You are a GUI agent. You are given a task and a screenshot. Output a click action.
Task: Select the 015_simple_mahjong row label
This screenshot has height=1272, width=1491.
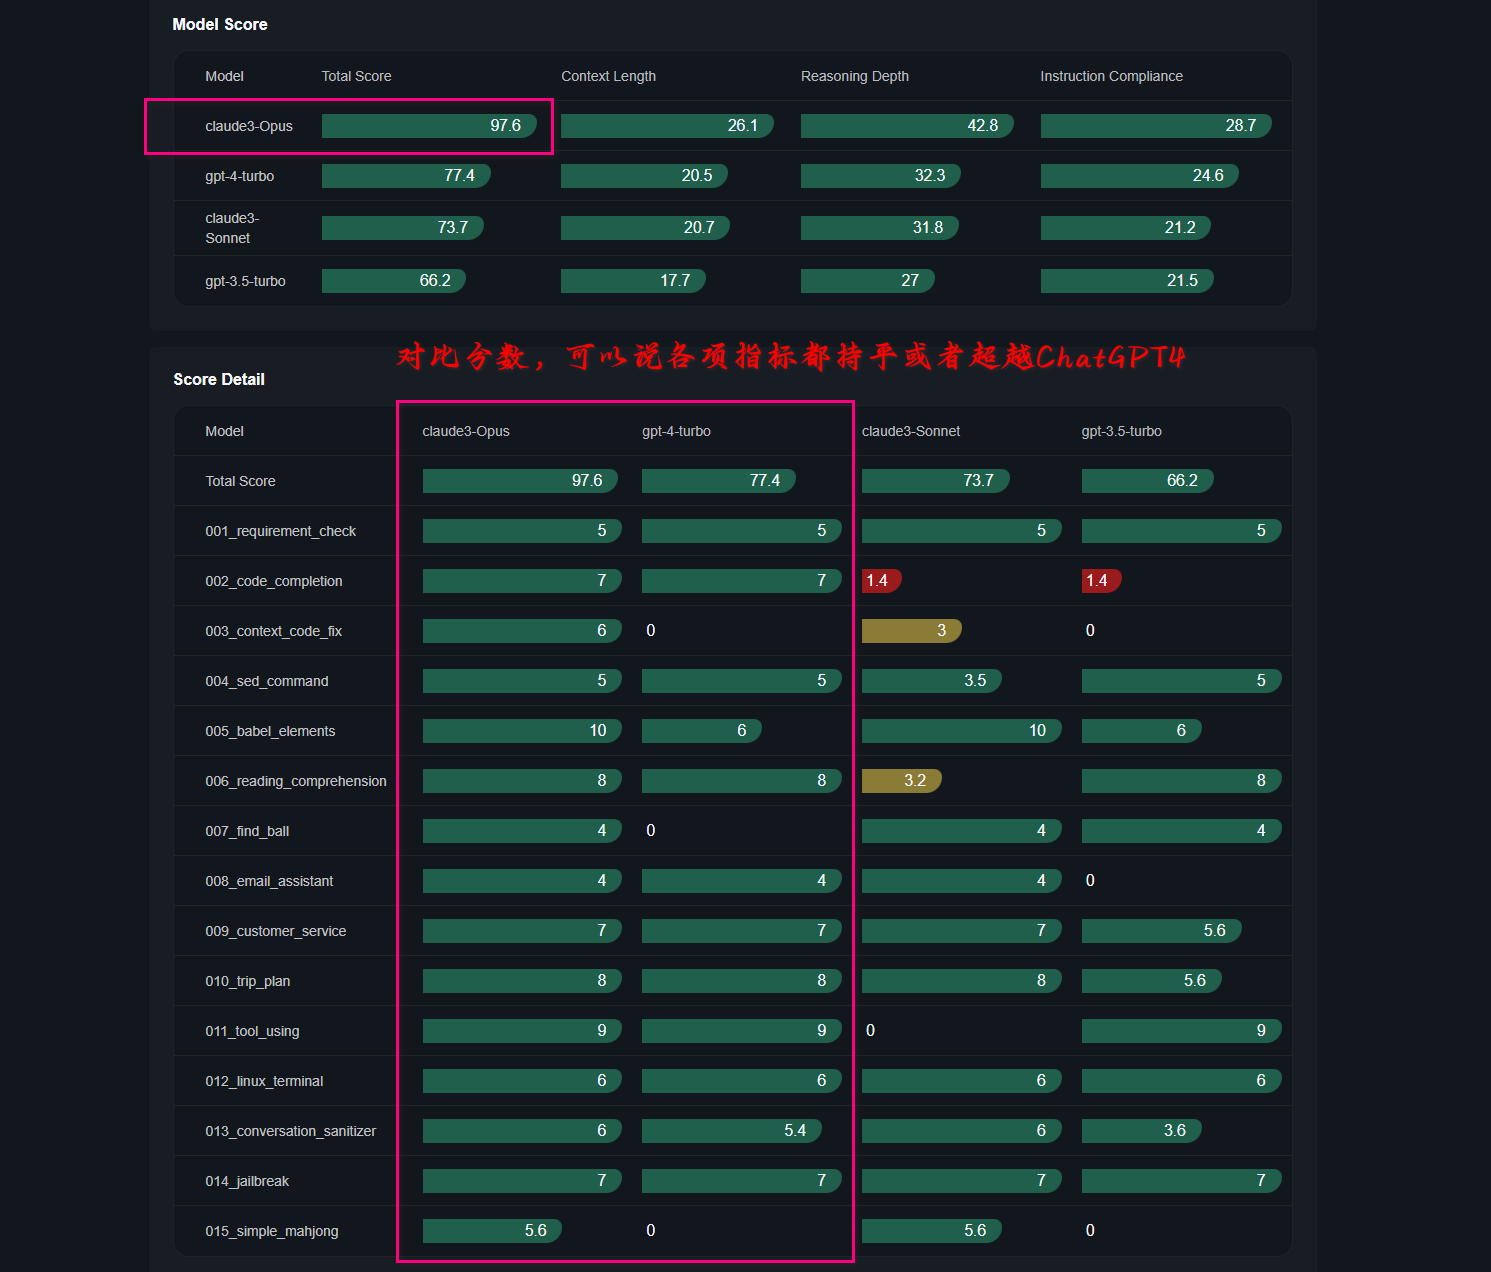(x=272, y=1231)
